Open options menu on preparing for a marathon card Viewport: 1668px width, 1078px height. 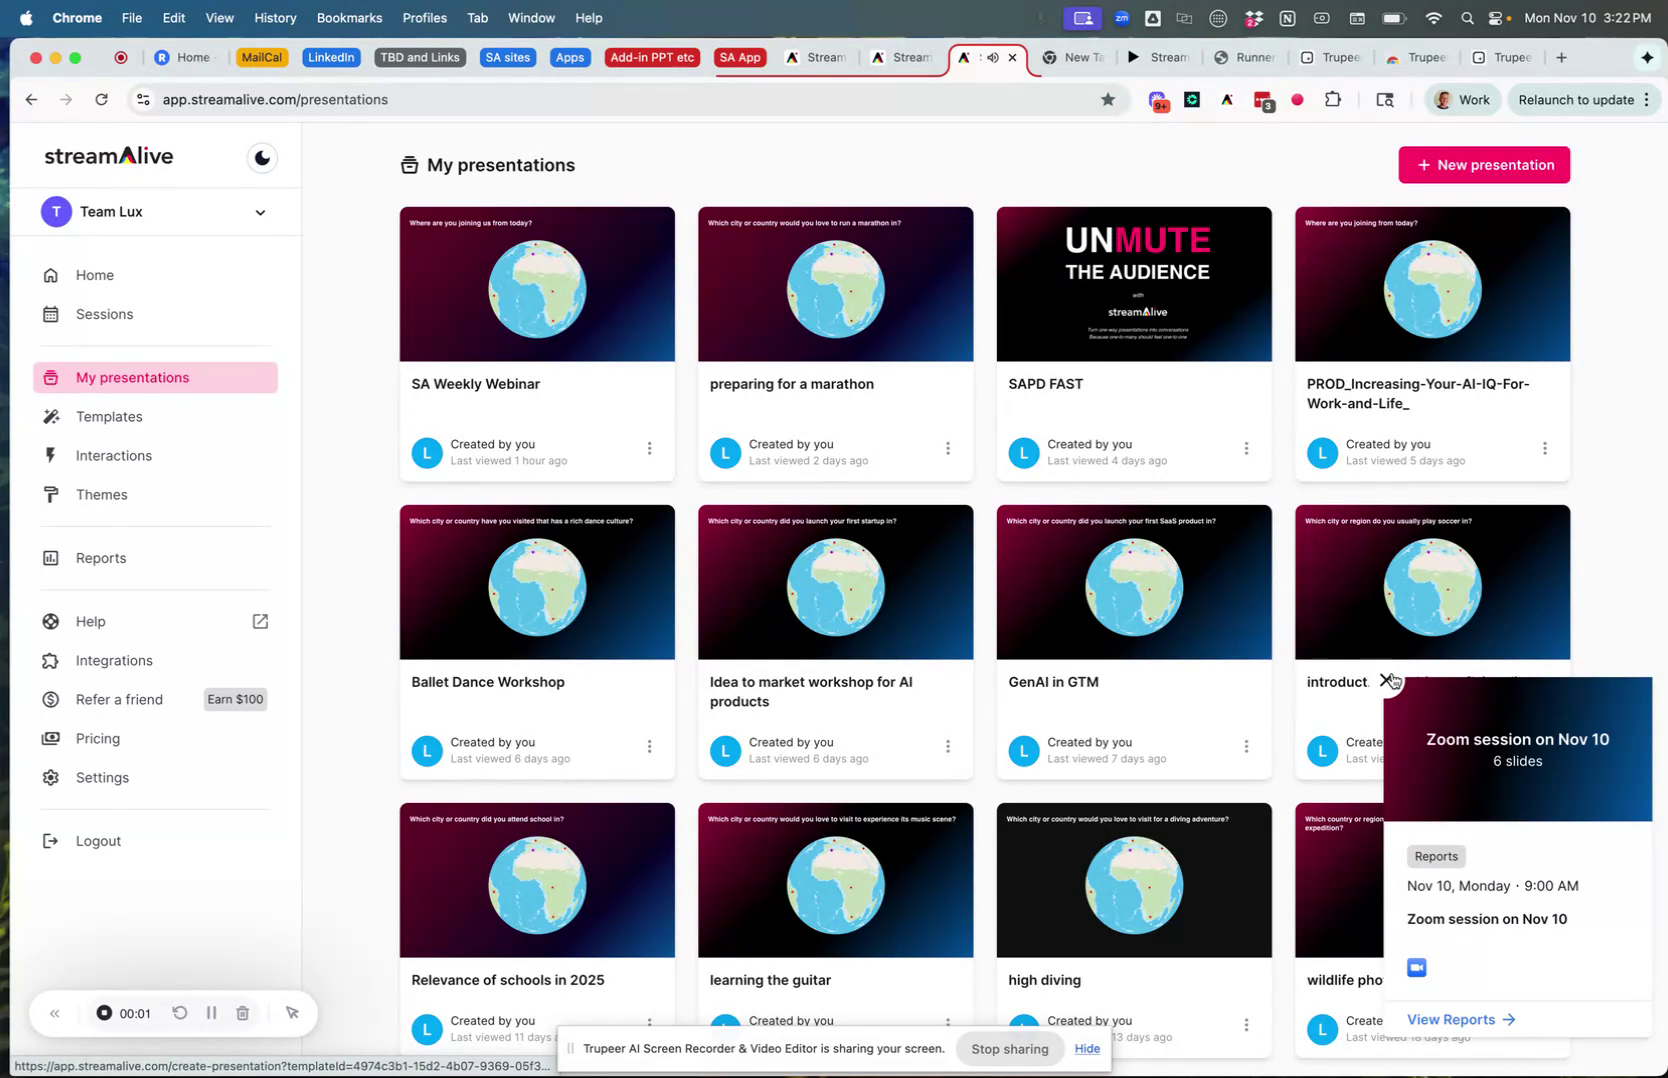point(947,449)
